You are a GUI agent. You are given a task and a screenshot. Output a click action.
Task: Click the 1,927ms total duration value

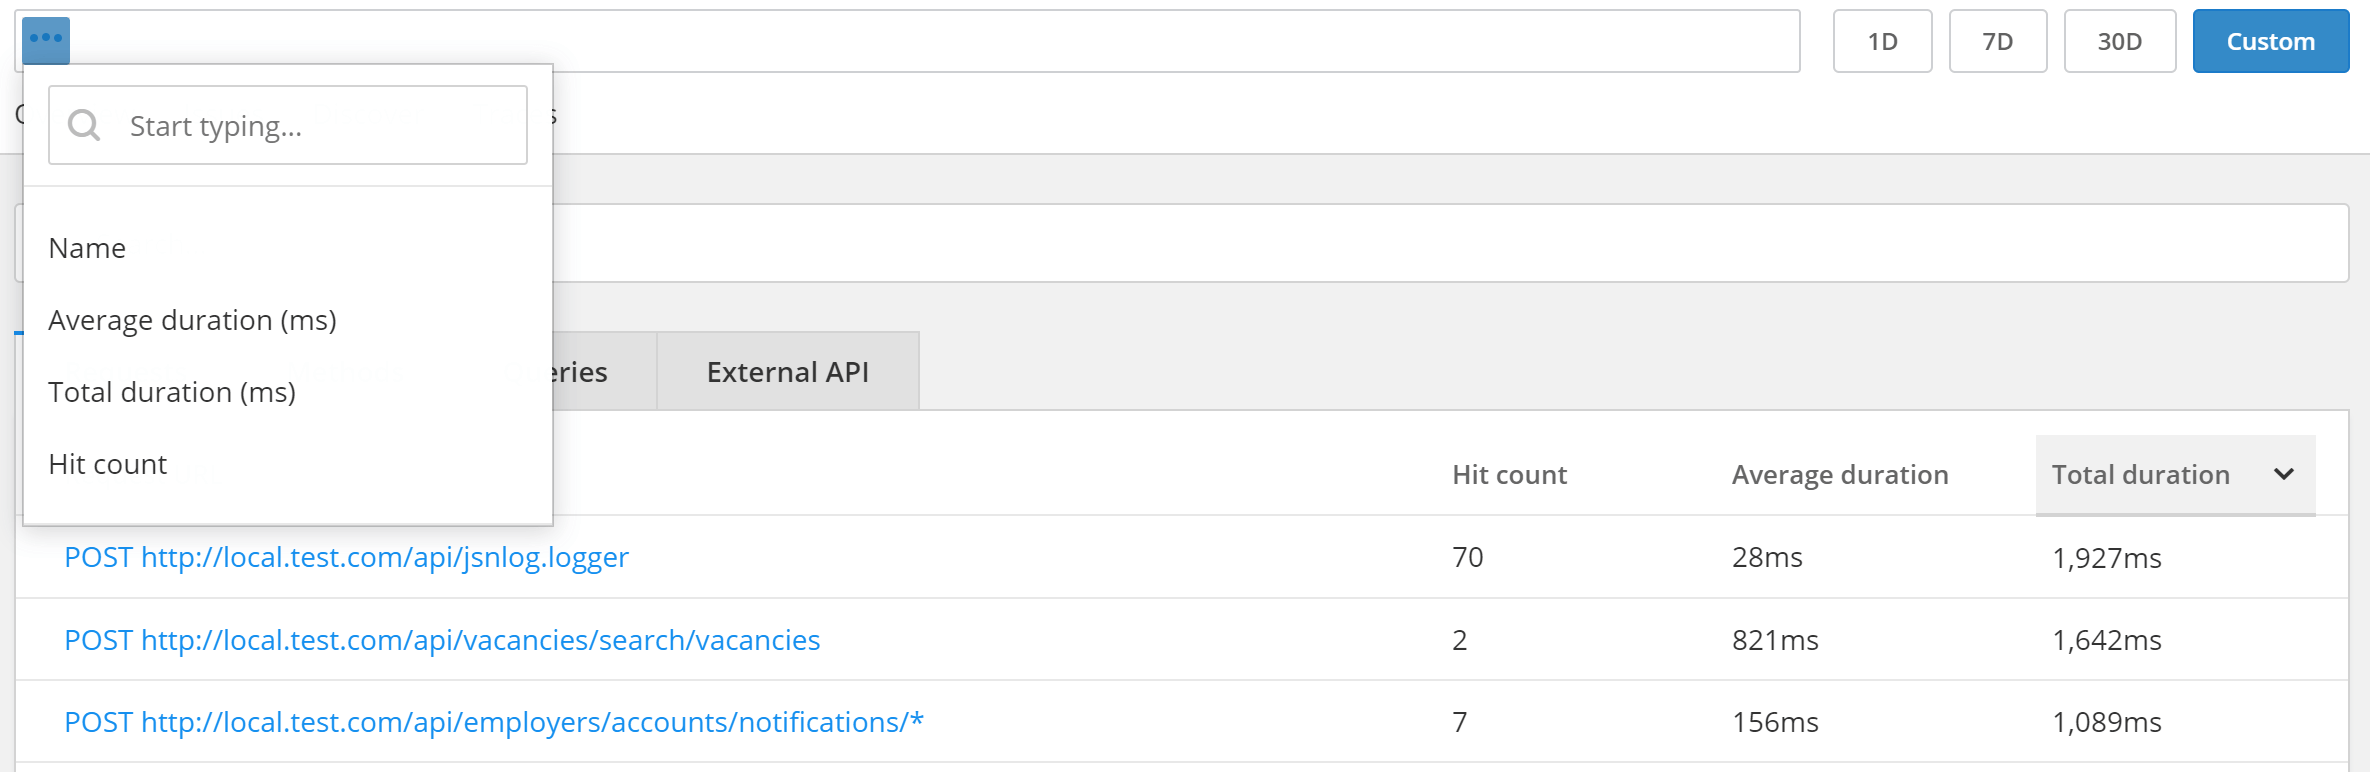2106,558
